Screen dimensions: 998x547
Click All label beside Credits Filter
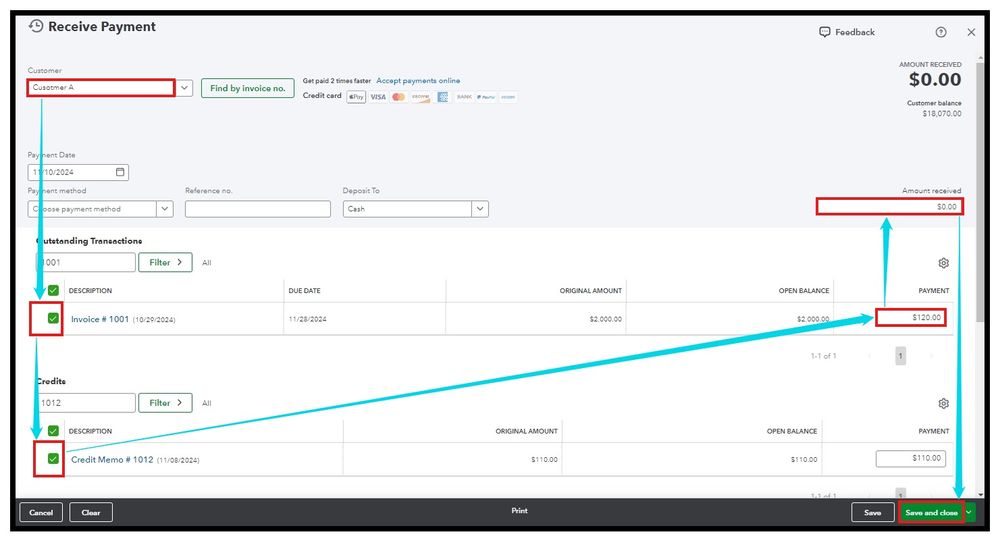[207, 403]
